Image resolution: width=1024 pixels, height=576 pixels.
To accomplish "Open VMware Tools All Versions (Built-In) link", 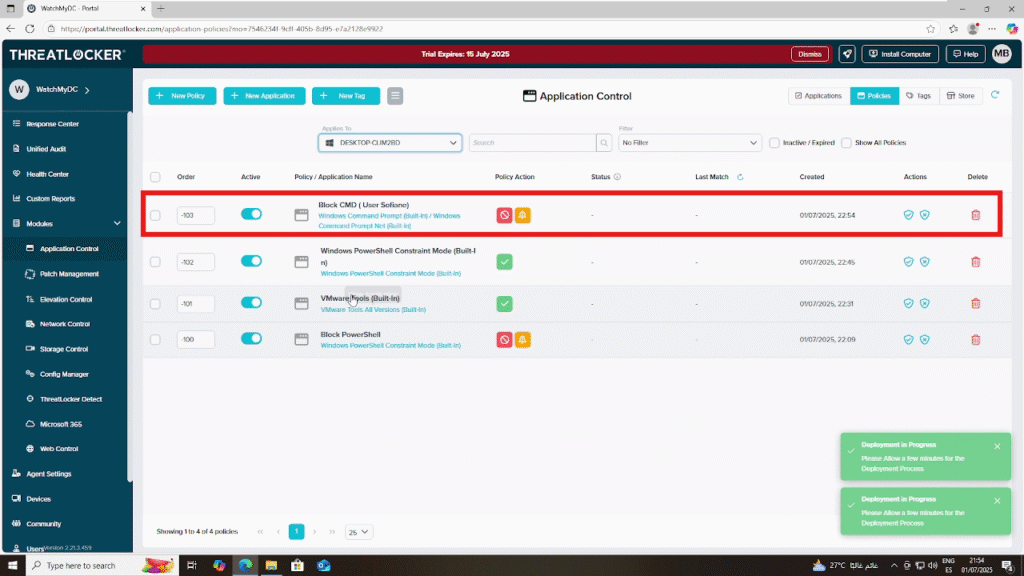I will [373, 310].
